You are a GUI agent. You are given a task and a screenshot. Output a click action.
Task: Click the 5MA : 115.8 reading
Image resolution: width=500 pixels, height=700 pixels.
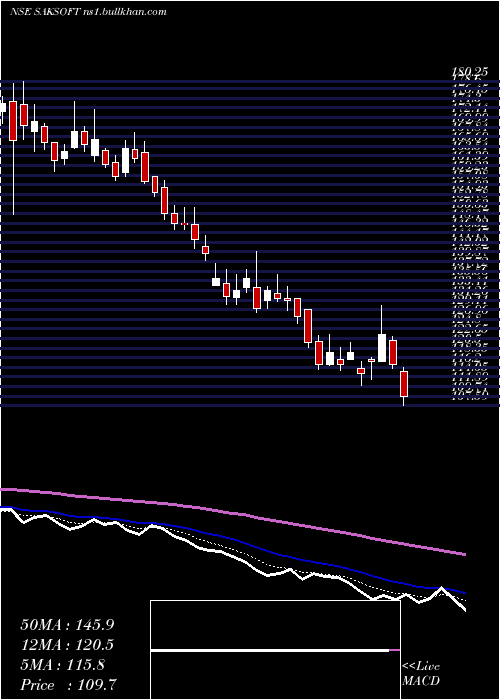62,665
